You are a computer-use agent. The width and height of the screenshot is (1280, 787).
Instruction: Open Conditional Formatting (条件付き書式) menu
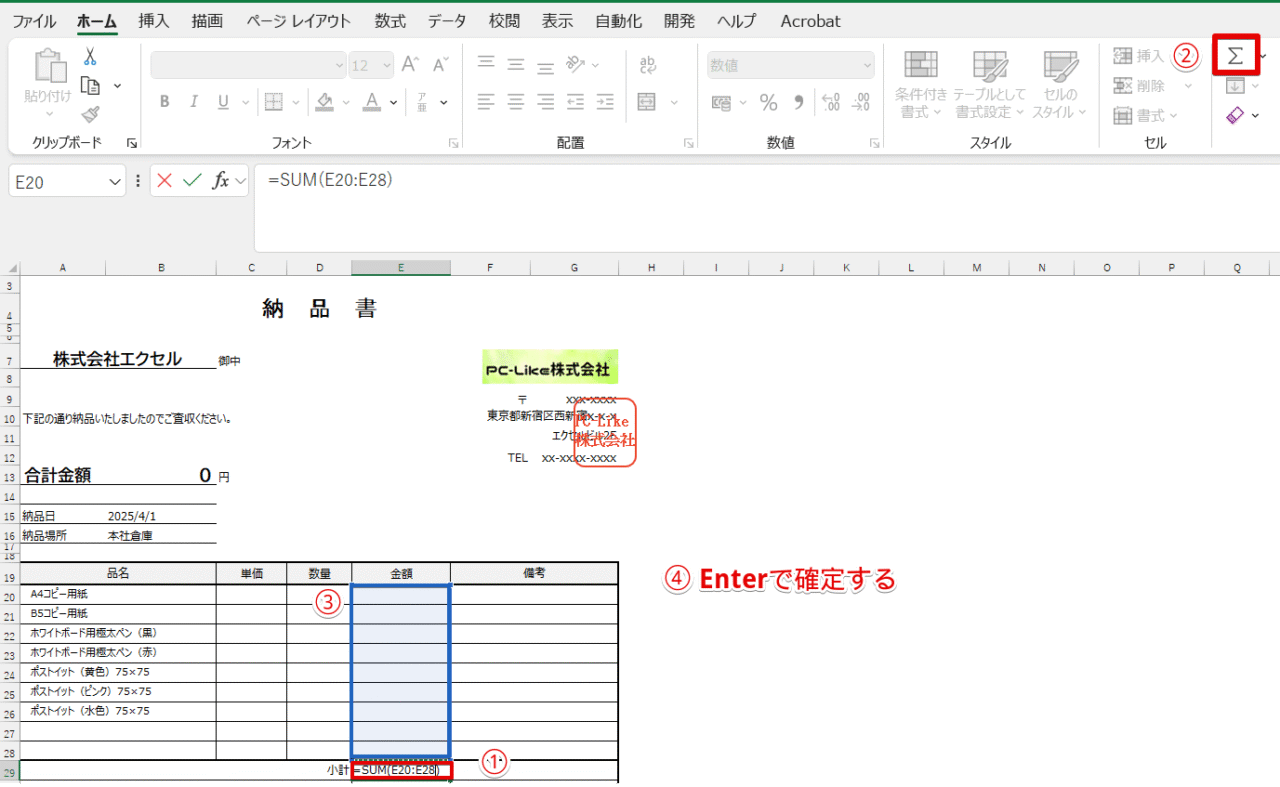pyautogui.click(x=921, y=84)
